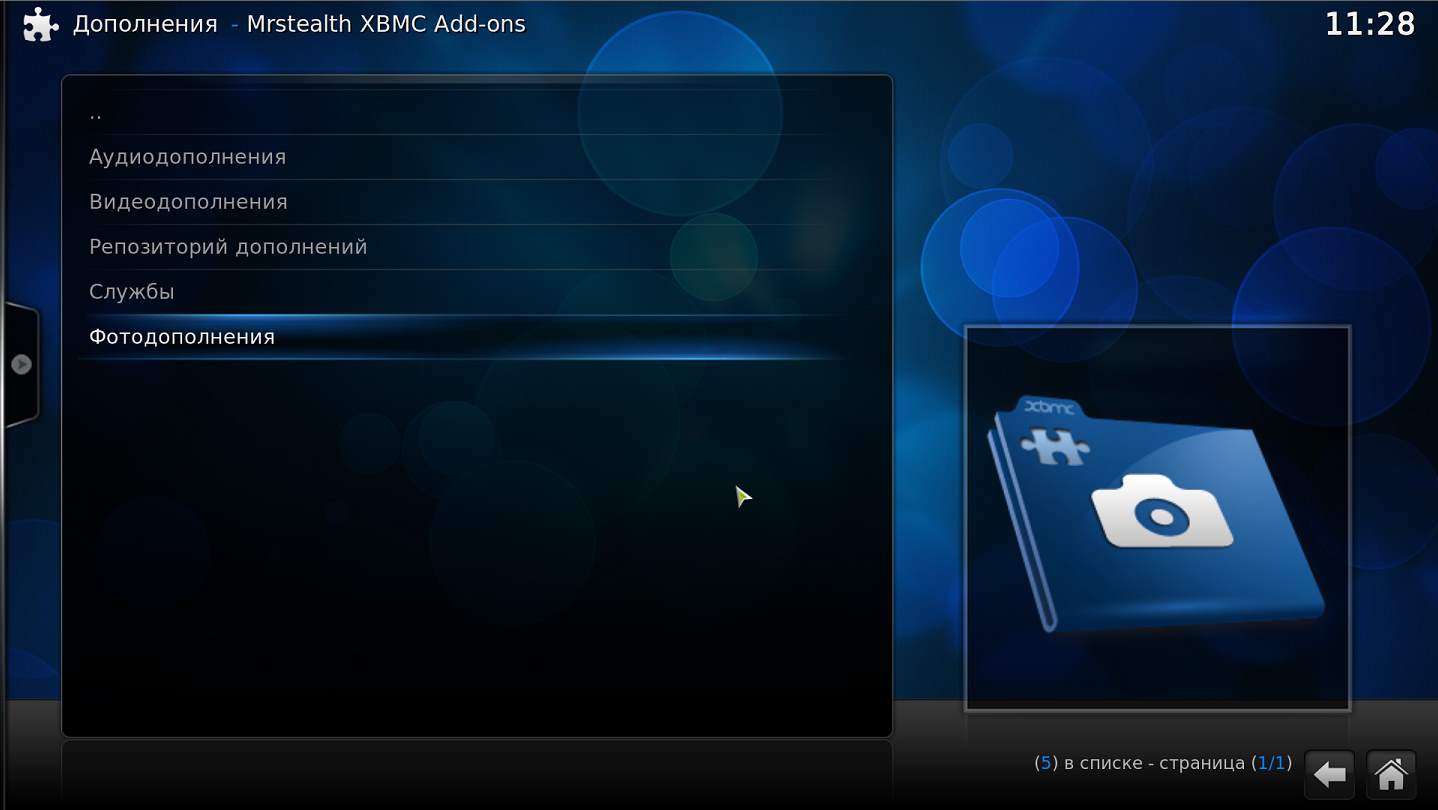This screenshot has width=1438, height=810.
Task: Click the photo add-ons folder thumbnail
Action: 1157,518
